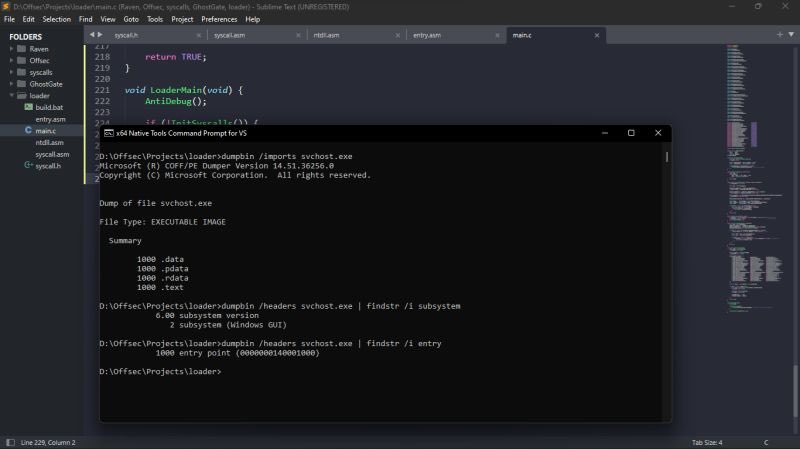
Task: Click the command prompt scrollbar thumb
Action: click(x=667, y=157)
